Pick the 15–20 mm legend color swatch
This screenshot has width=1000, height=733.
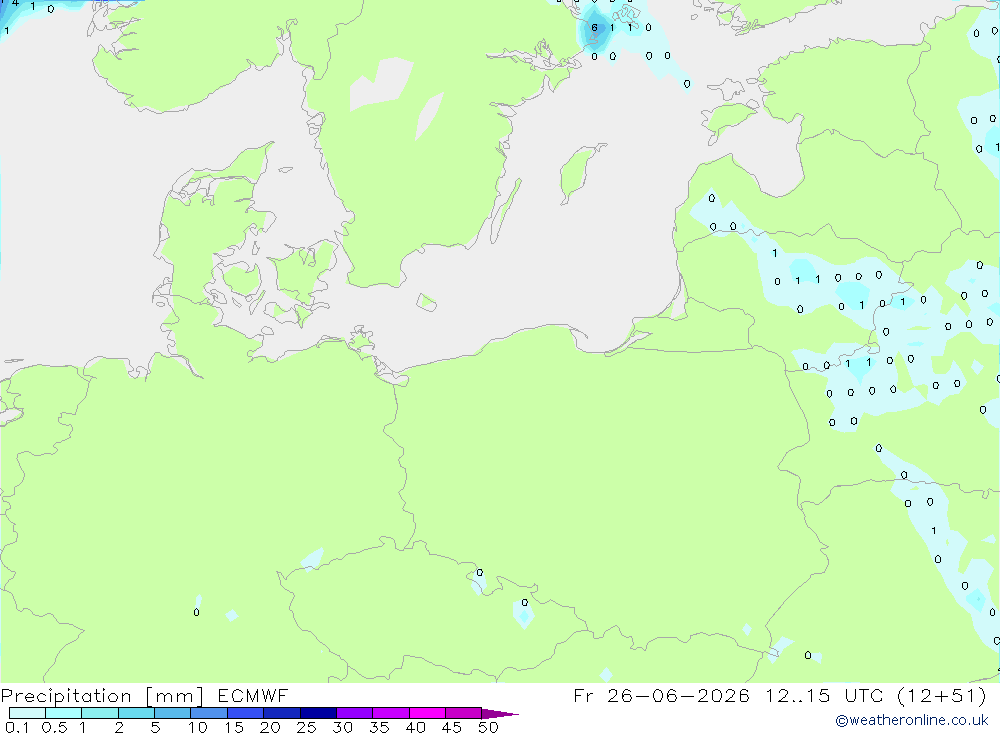pos(245,713)
